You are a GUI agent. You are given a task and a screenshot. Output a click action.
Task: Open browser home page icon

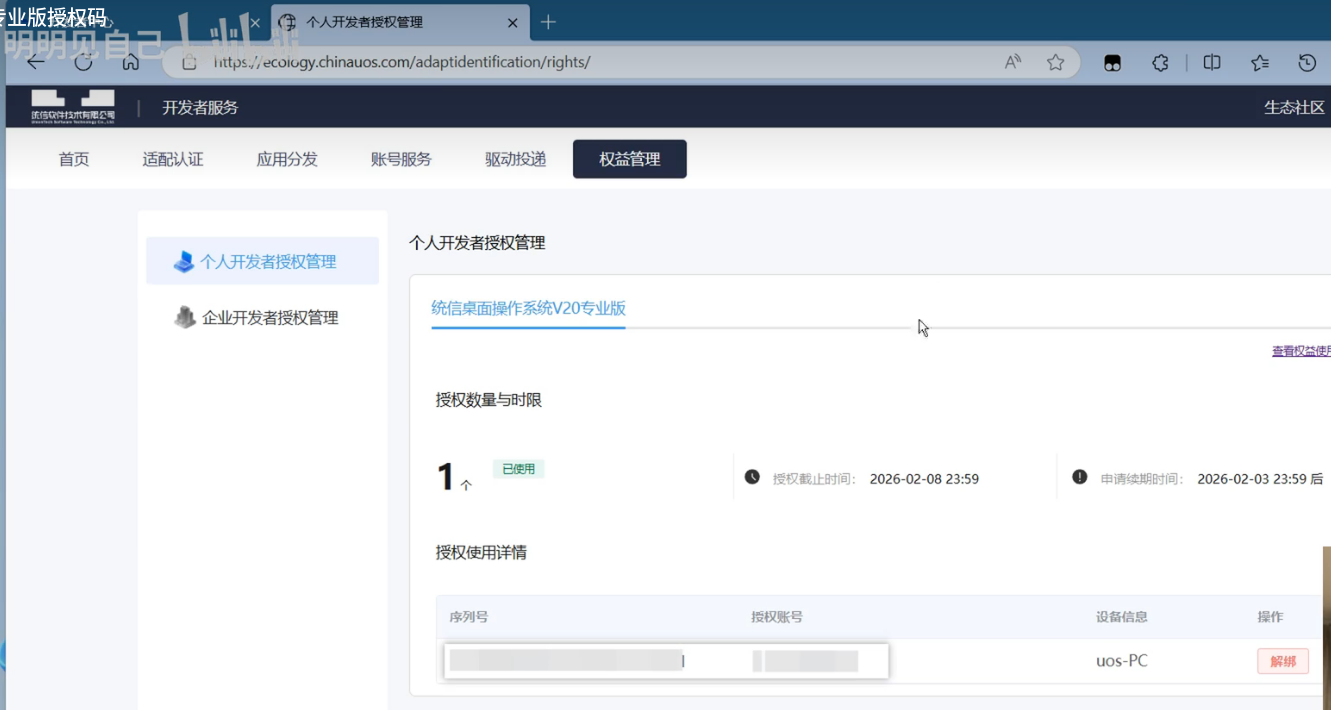coord(130,62)
